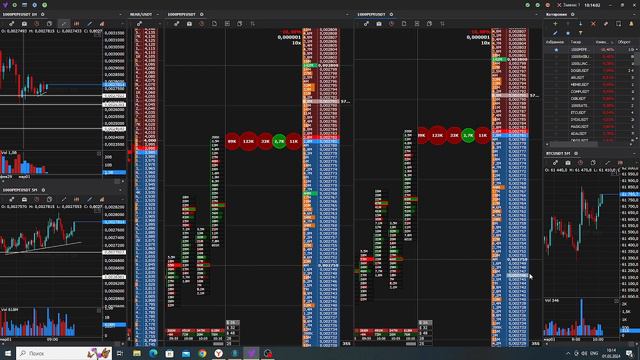Open Chrome from taskbar
Viewport: 640px width, 360px height.
pos(202,353)
